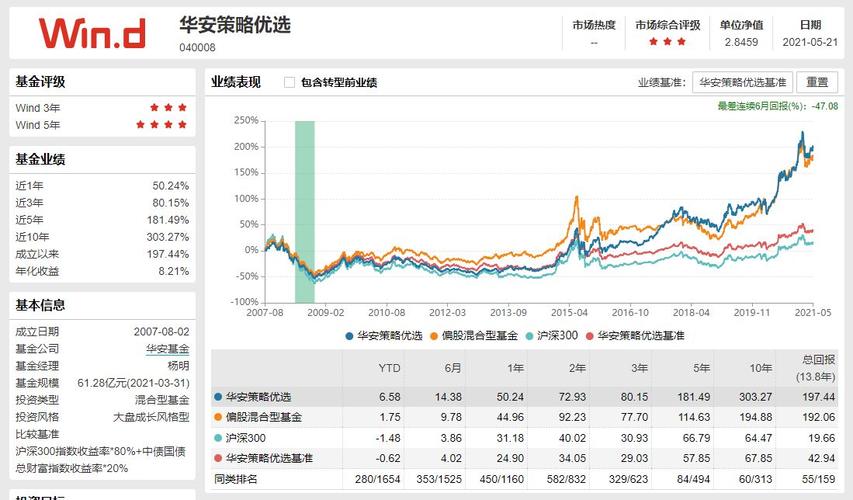Click the 年化收益 8.21% row

point(102,271)
